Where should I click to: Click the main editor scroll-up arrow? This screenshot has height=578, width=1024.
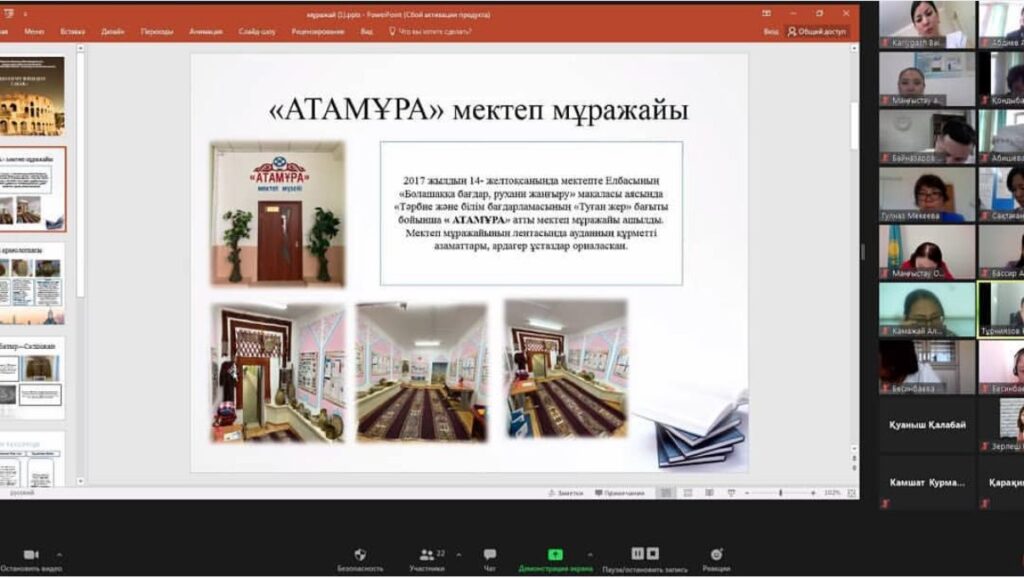(x=854, y=48)
